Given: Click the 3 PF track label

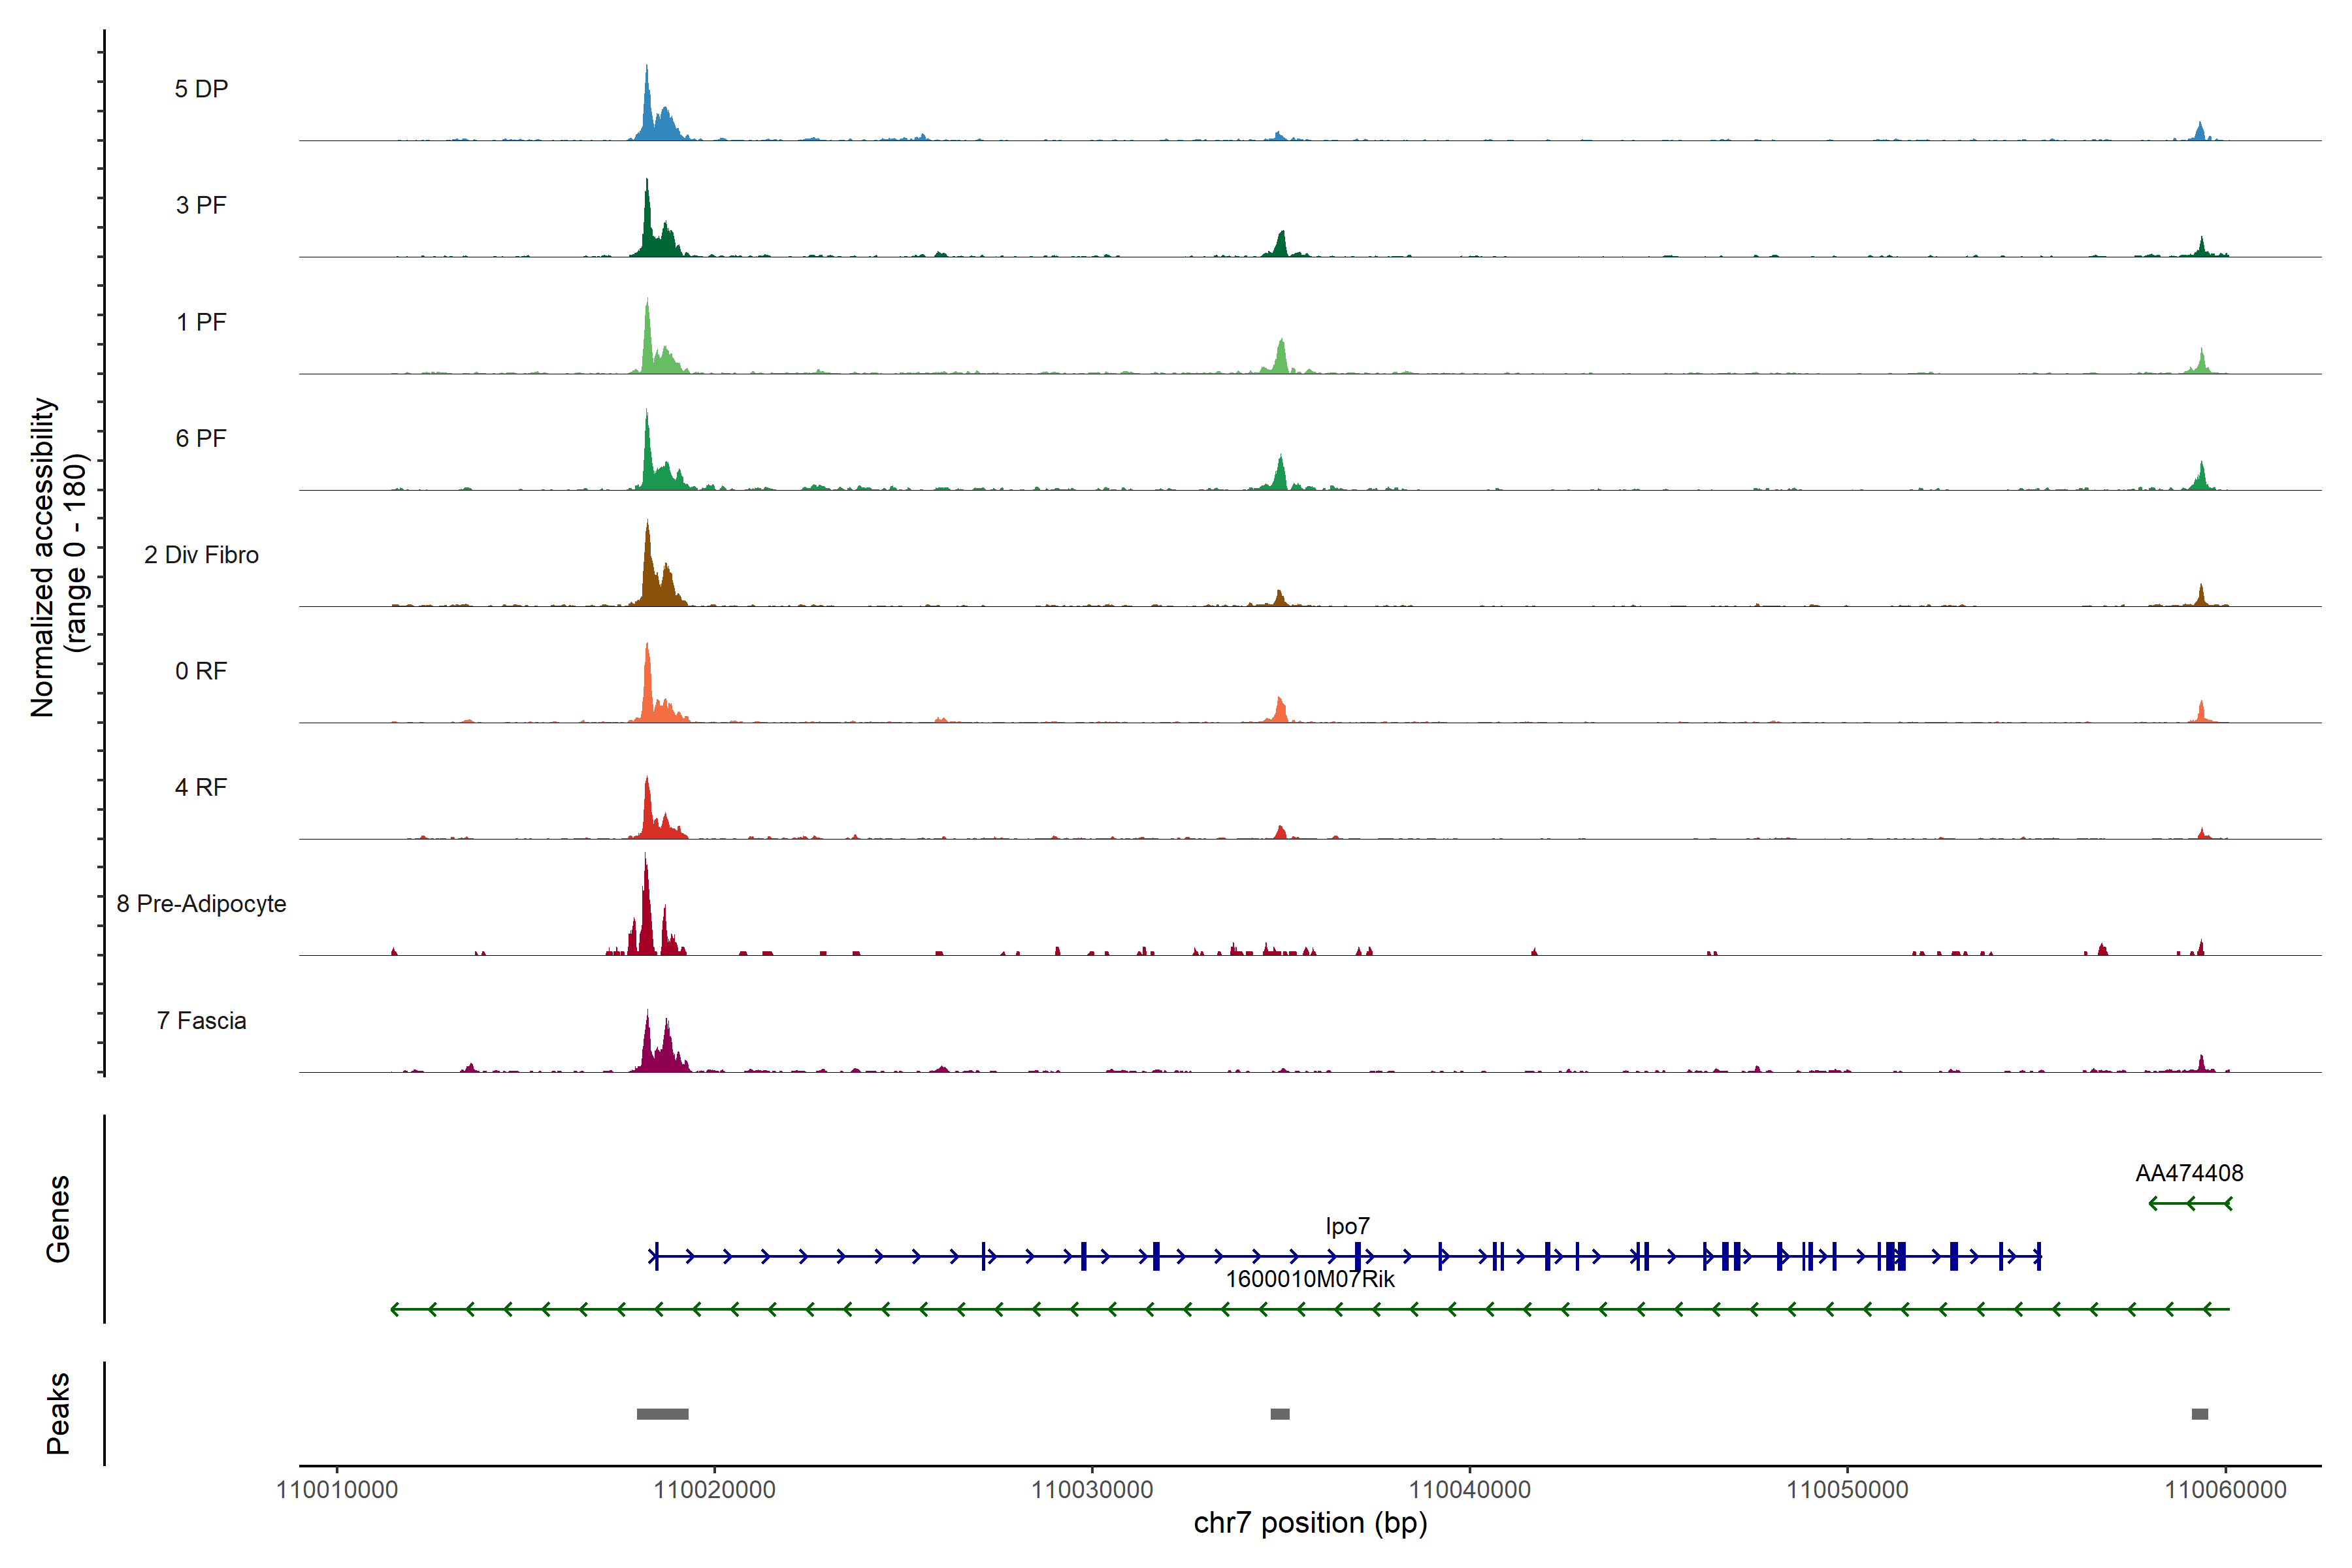Looking at the screenshot, I should (201, 205).
